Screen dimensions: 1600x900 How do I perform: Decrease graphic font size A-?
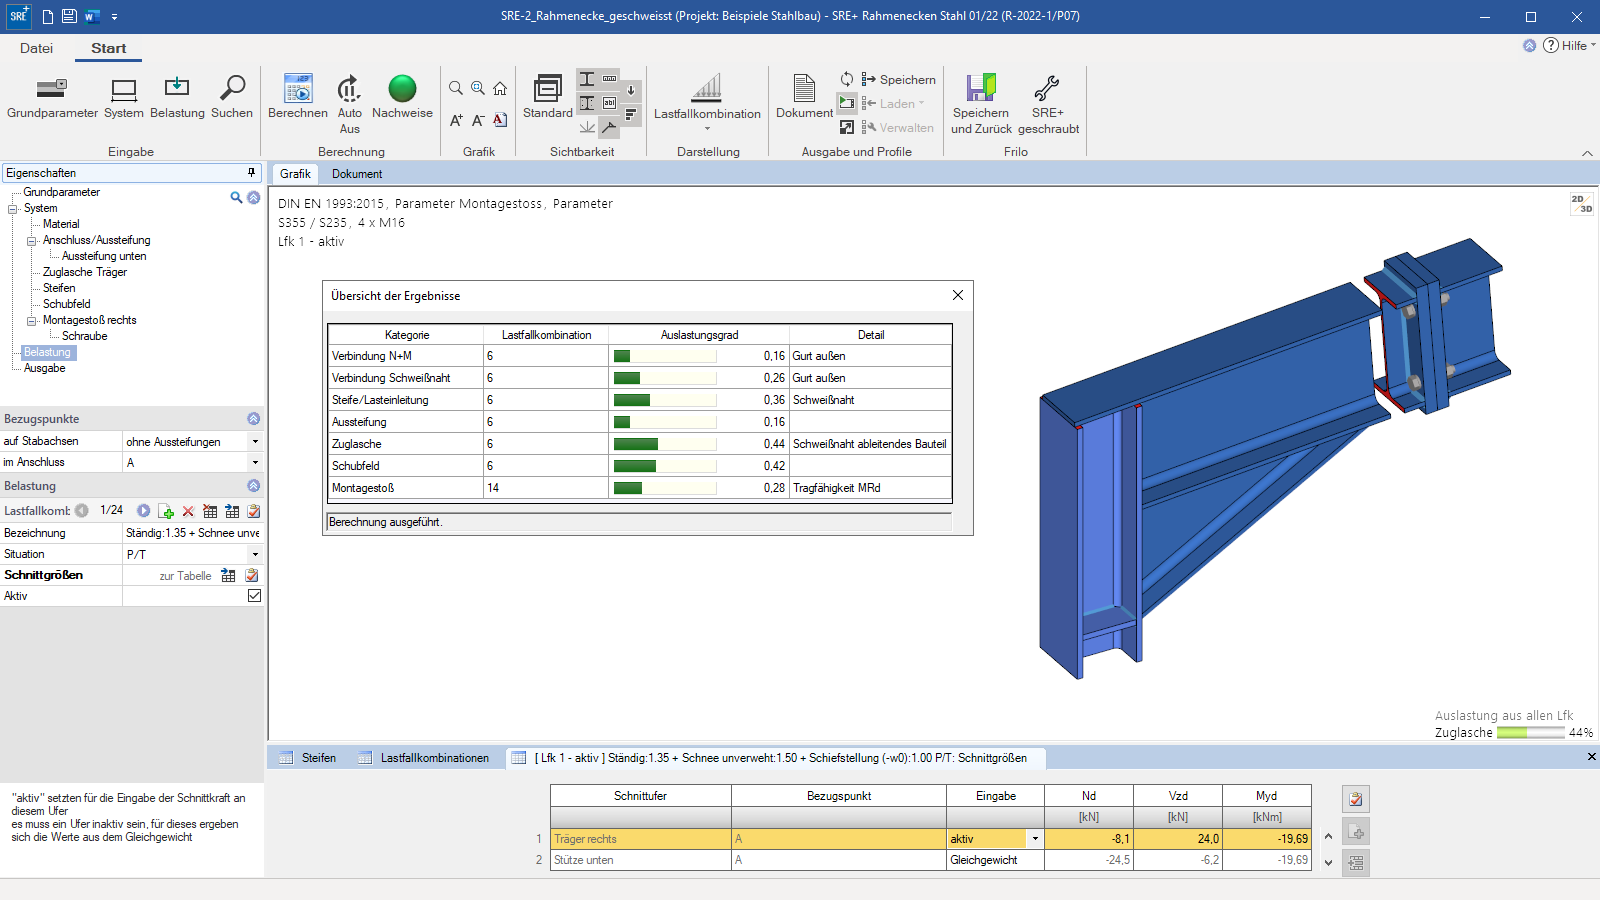[478, 120]
